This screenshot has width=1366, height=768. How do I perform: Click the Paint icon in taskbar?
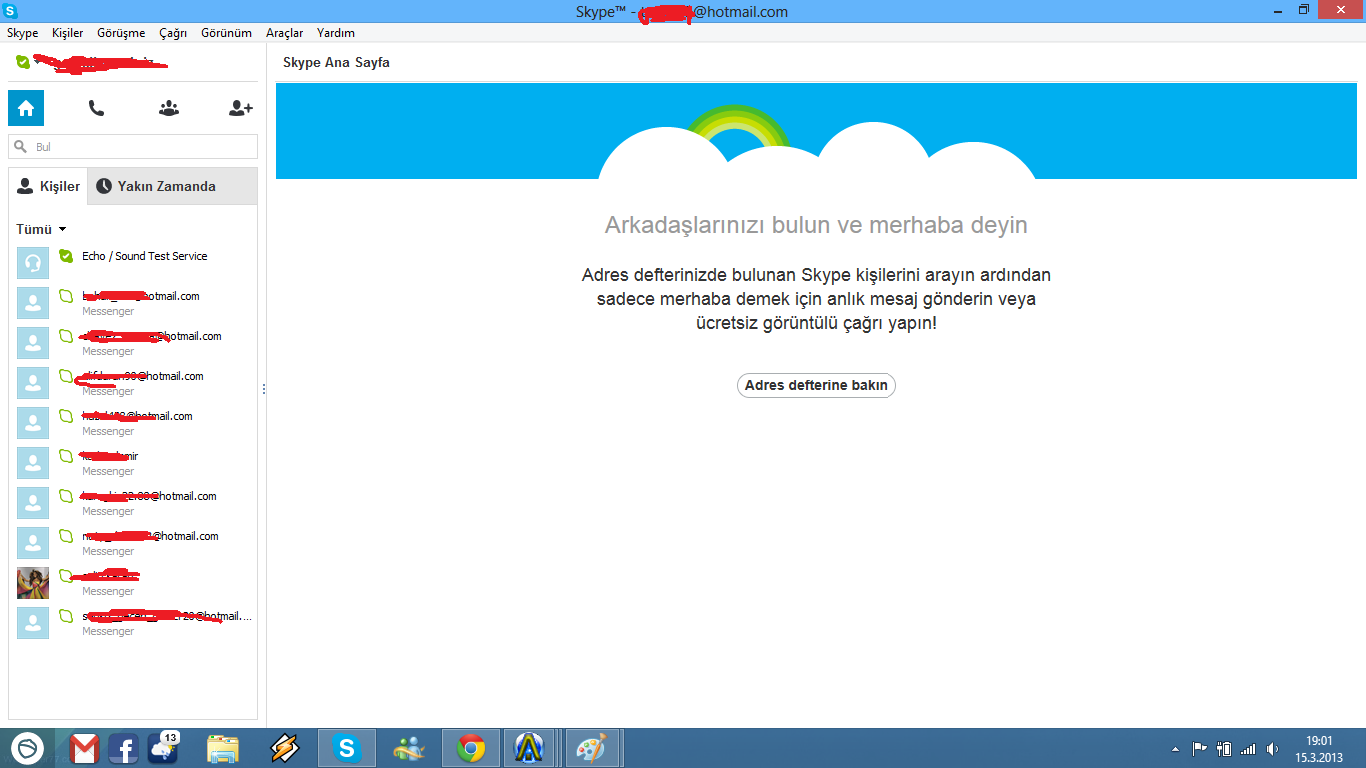[x=593, y=748]
